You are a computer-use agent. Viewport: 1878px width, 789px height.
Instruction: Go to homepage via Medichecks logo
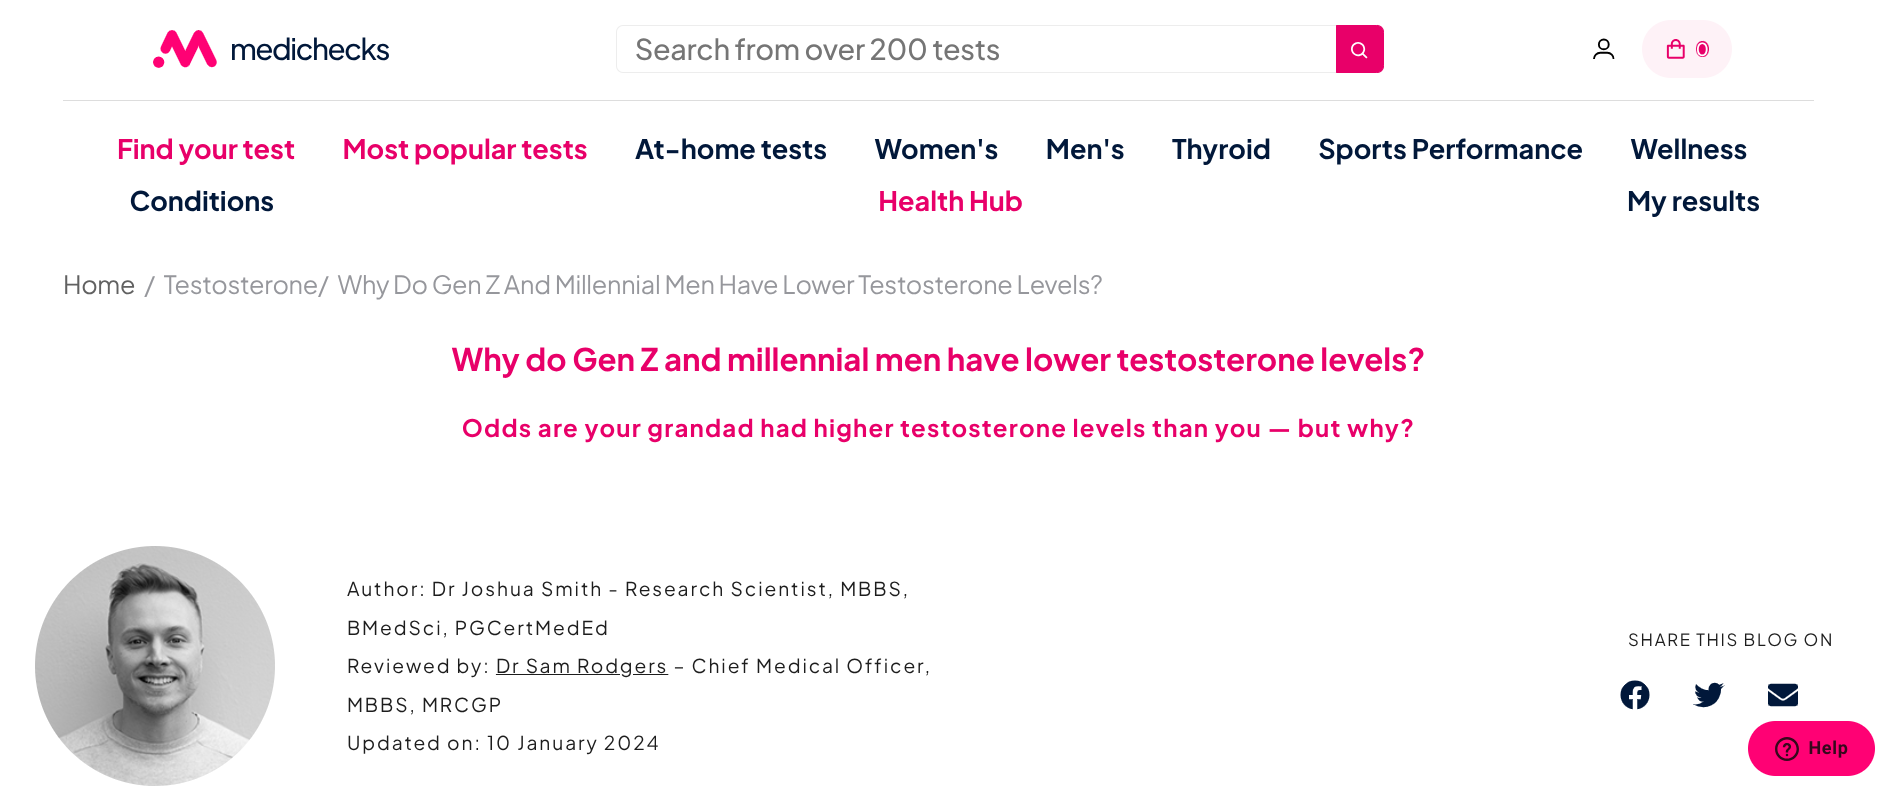pos(271,49)
